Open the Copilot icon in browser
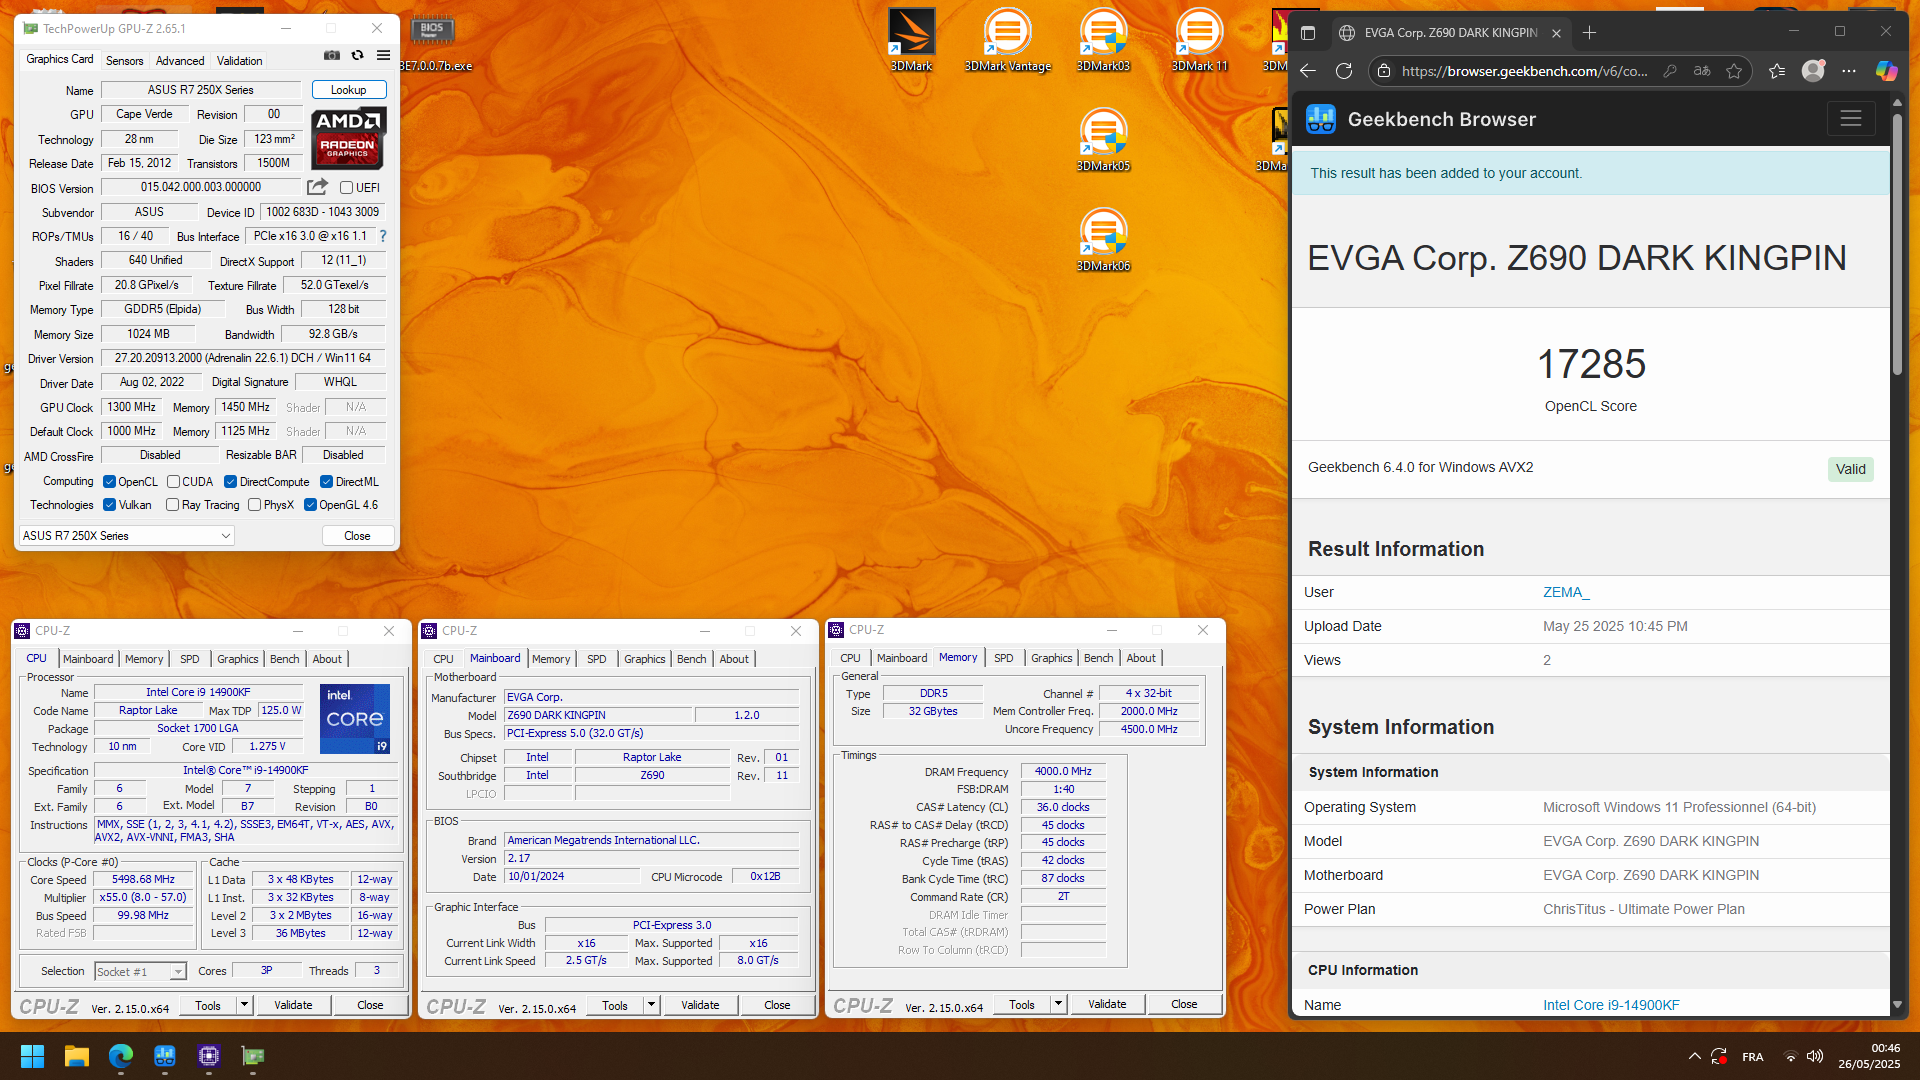The height and width of the screenshot is (1080, 1920). pyautogui.click(x=1886, y=70)
